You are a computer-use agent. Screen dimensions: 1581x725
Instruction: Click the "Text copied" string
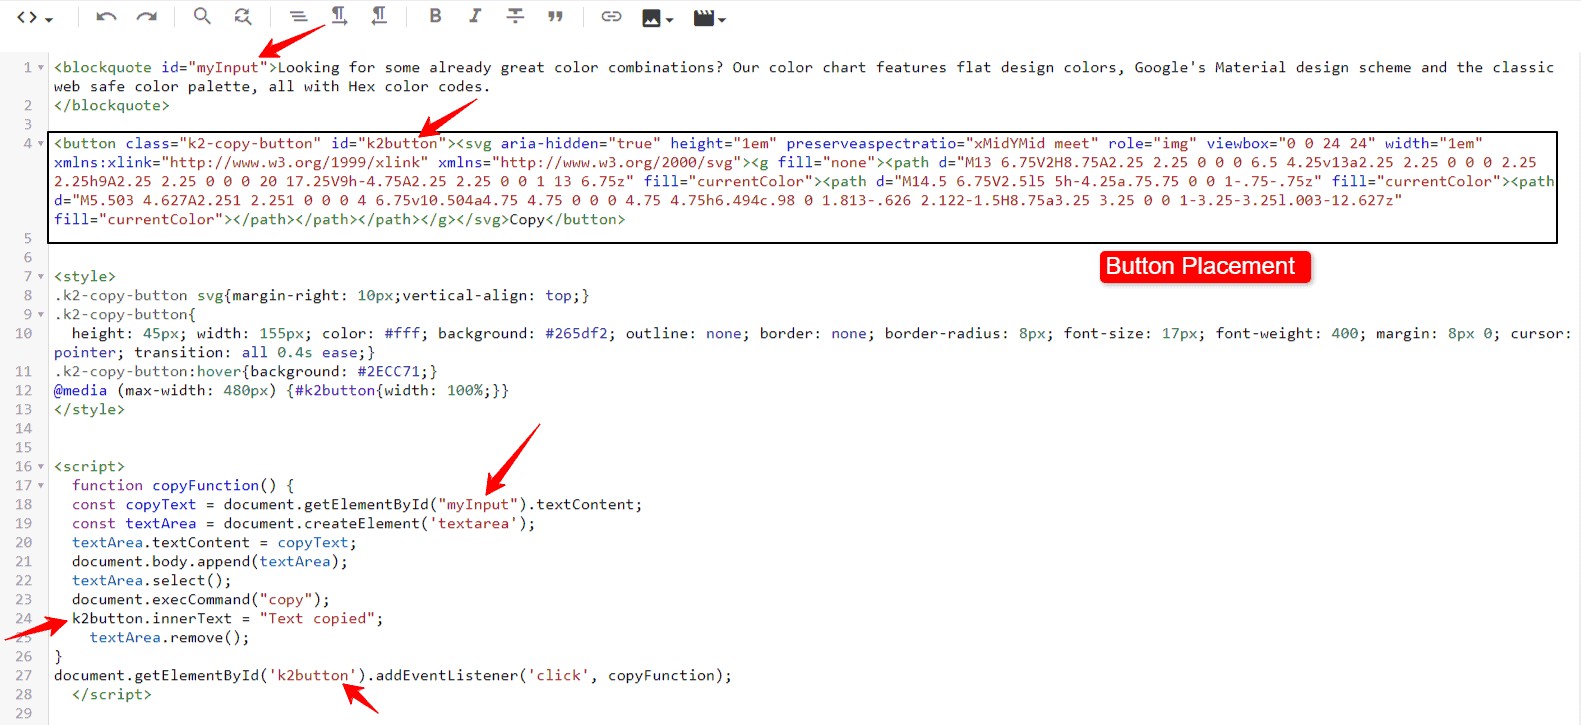click(x=317, y=618)
